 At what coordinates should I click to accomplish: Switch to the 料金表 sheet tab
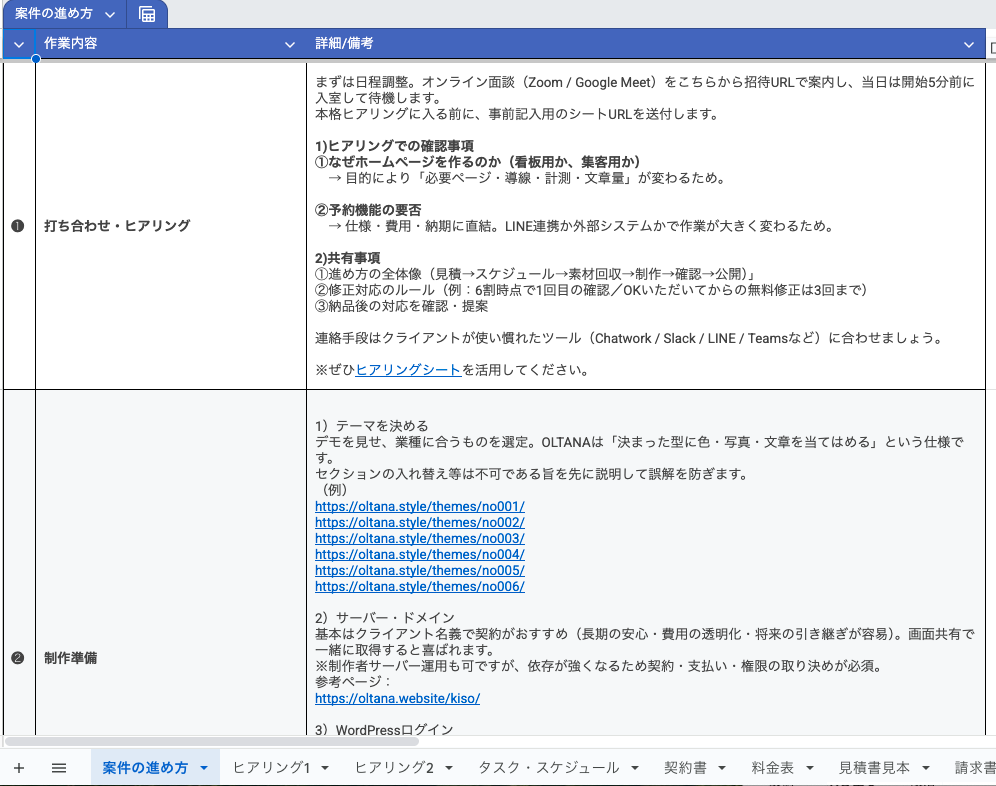click(x=772, y=768)
